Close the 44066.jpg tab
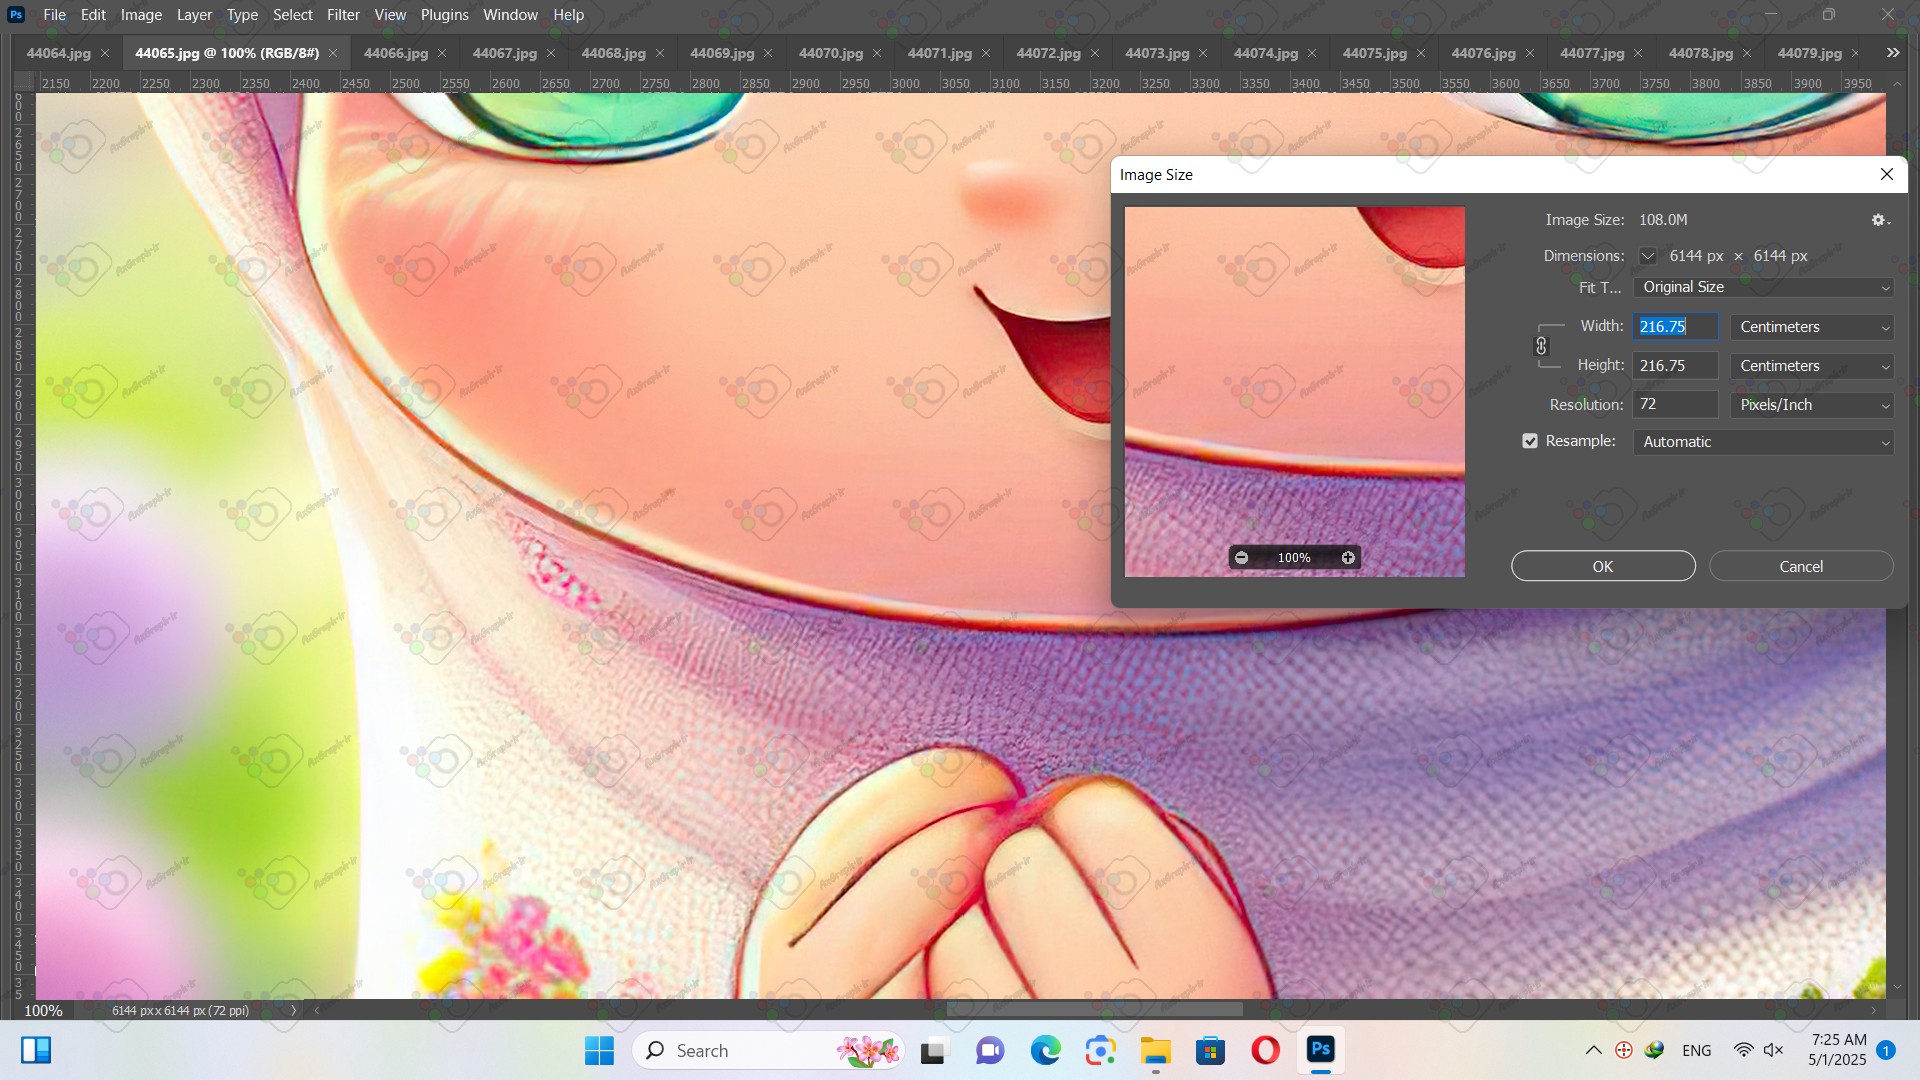 (442, 53)
